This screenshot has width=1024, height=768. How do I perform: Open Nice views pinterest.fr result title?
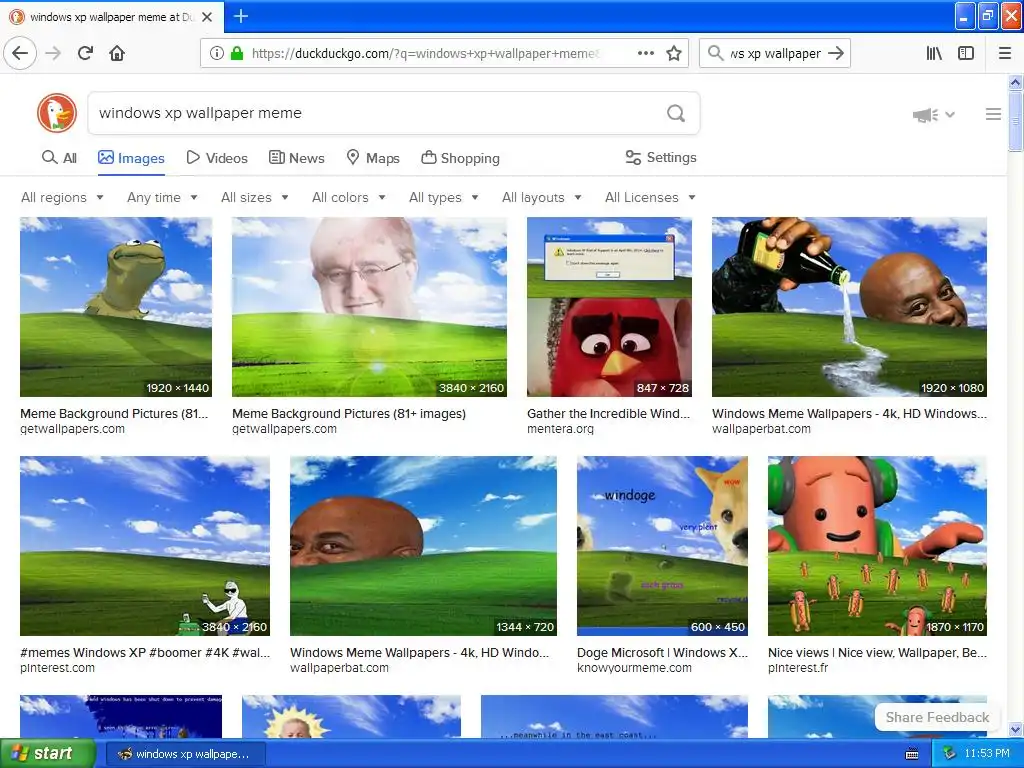click(x=877, y=652)
